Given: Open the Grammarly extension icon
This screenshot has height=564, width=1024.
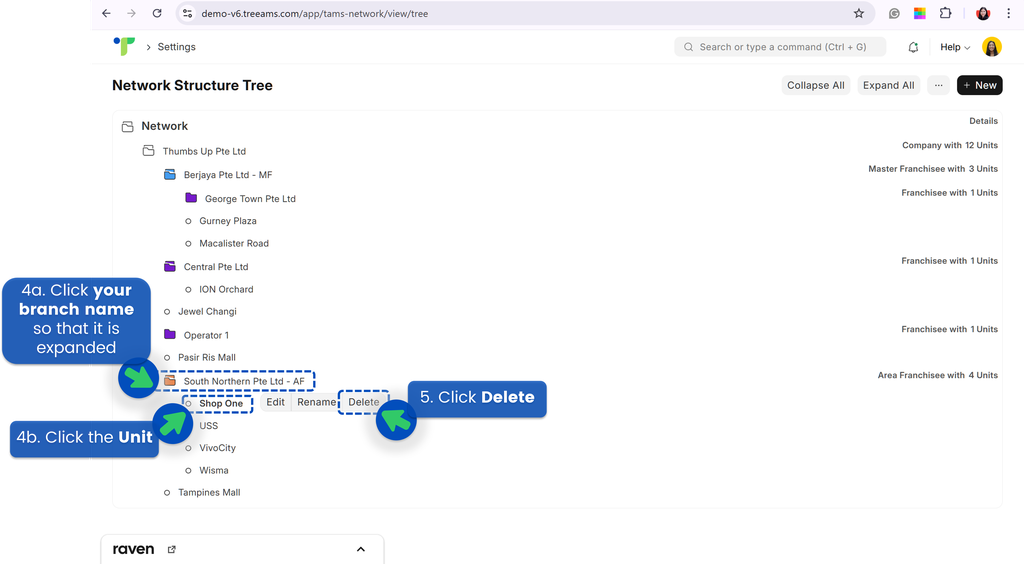Looking at the screenshot, I should pos(894,13).
